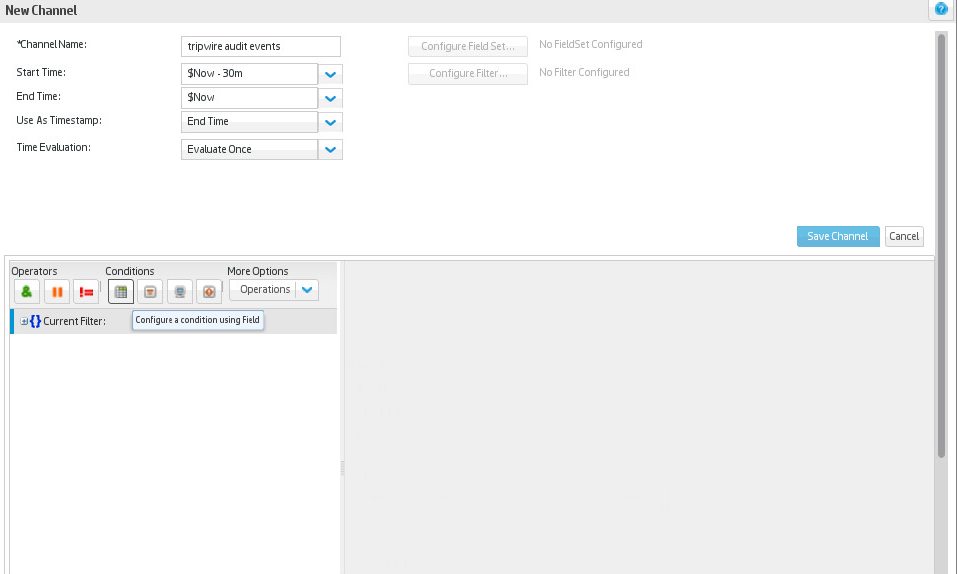Screen dimensions: 957x574
Task: Open the Use As Timestamp dropdown
Action: [x=331, y=122]
